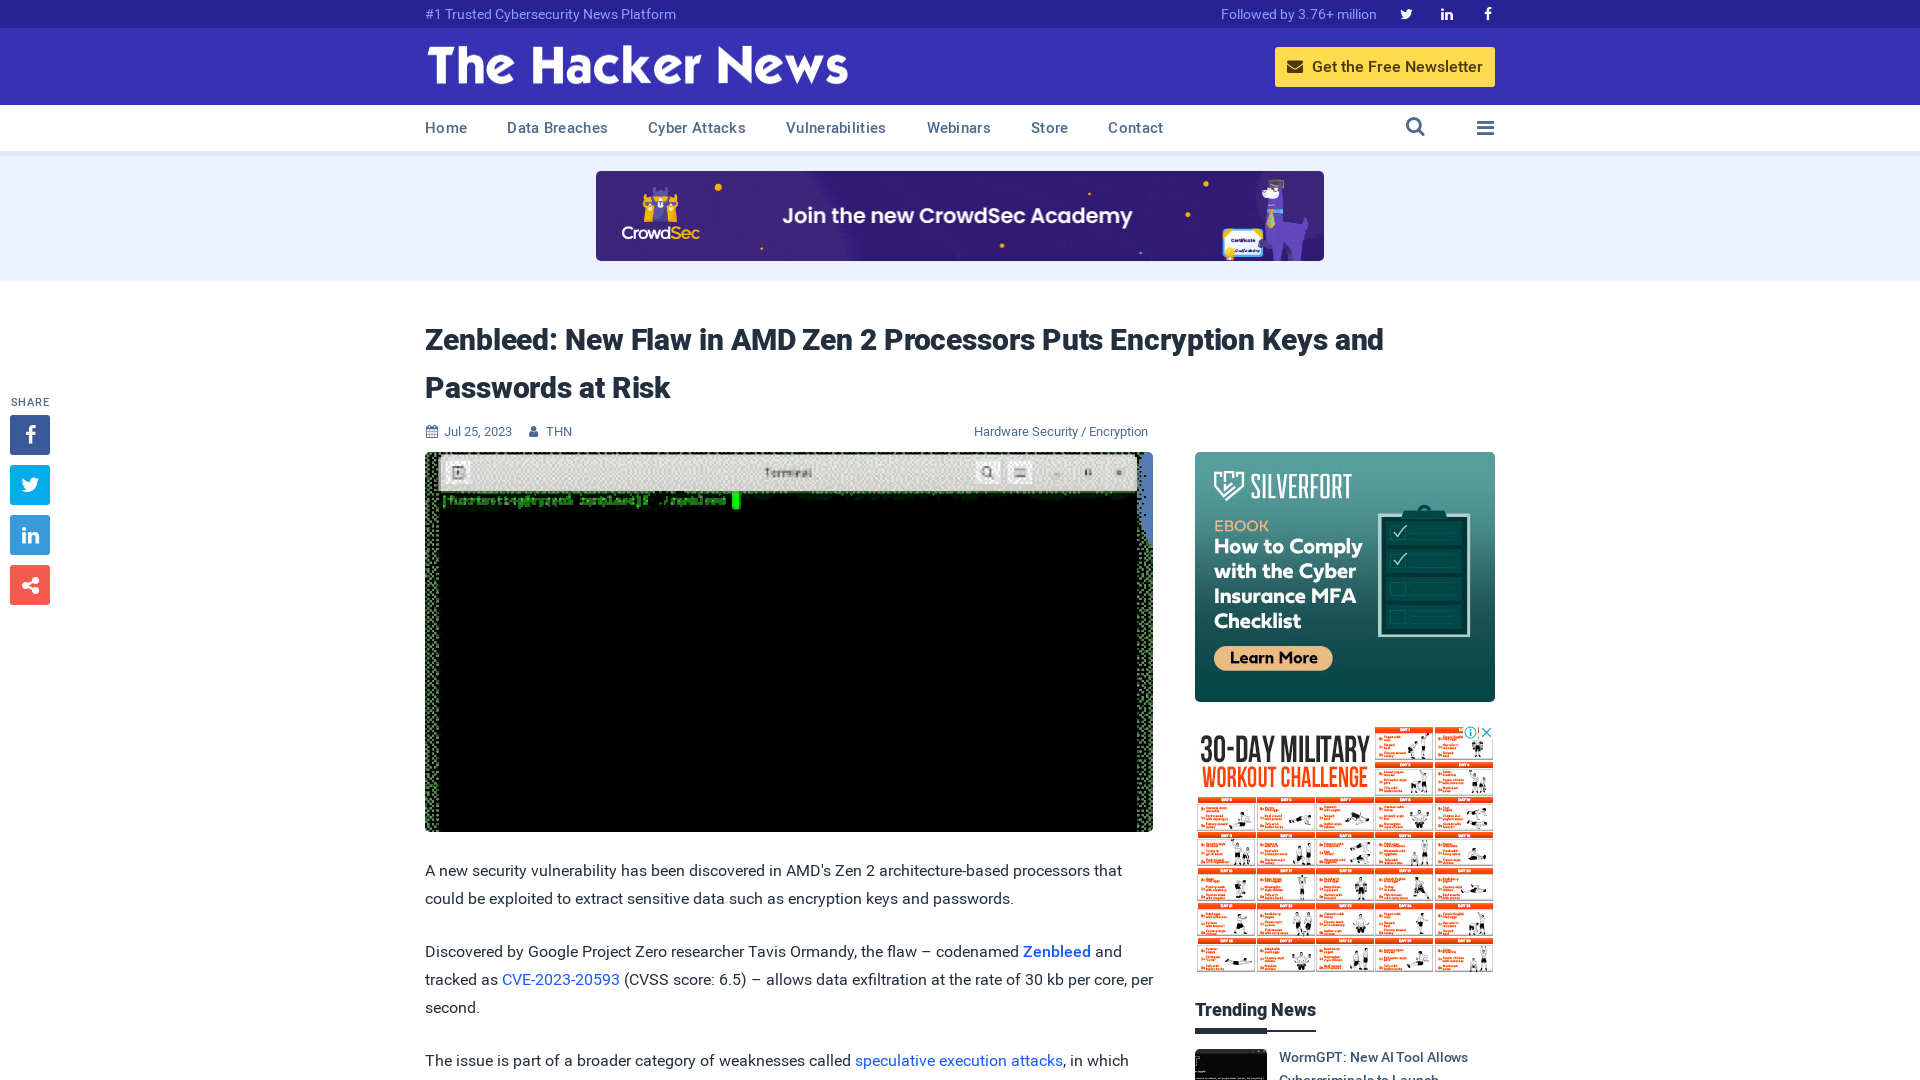Screen dimensions: 1920x1080
Task: Select the Vulnerabilities navigation tab
Action: [835, 127]
